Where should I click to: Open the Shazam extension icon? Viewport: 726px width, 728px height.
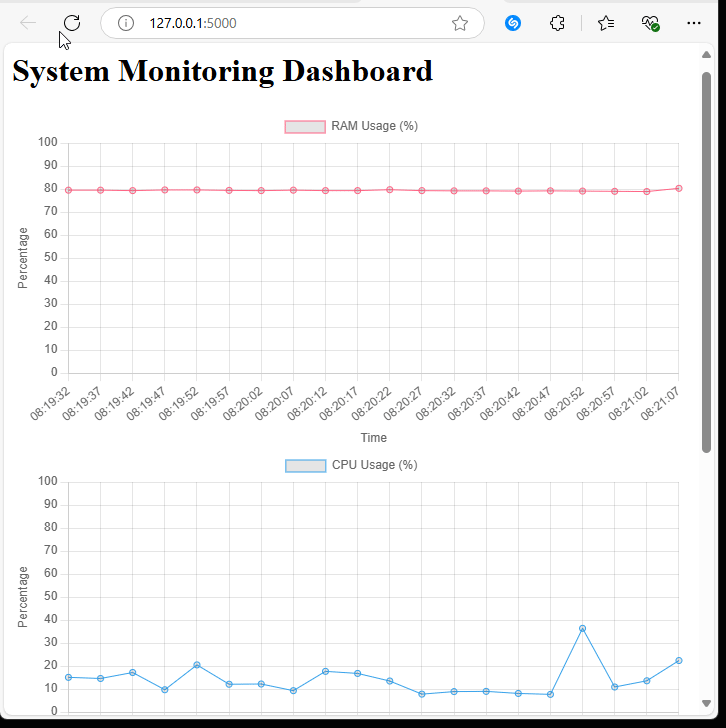point(513,23)
